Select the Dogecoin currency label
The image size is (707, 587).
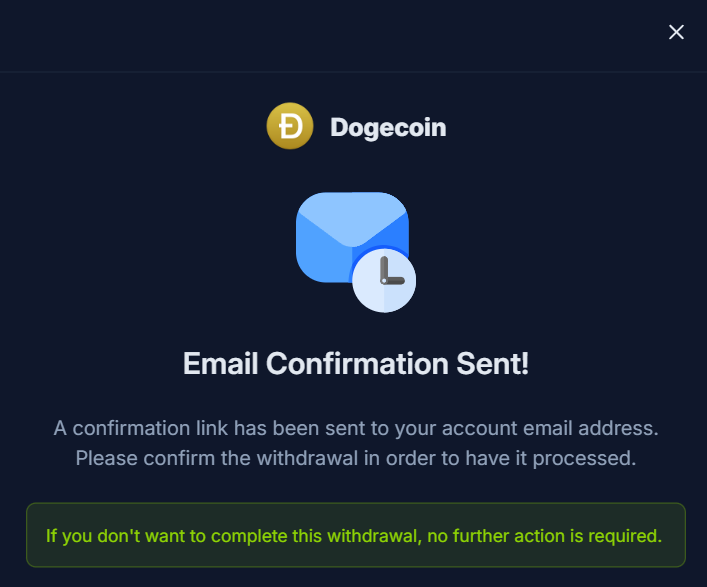[388, 127]
